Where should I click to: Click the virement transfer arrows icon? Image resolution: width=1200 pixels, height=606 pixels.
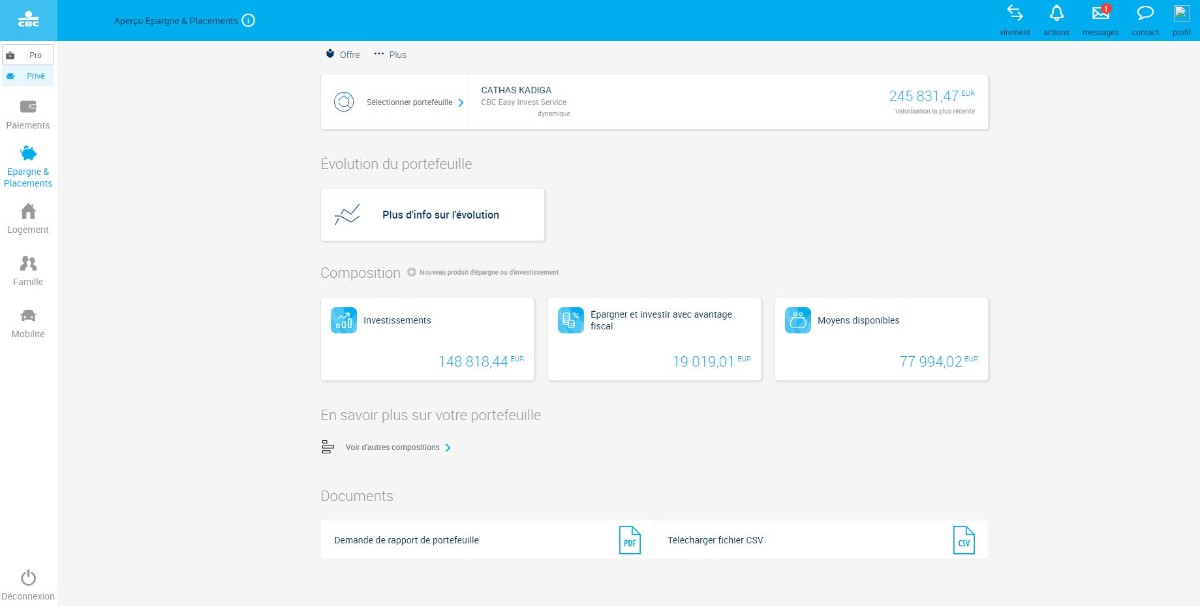pyautogui.click(x=1014, y=14)
